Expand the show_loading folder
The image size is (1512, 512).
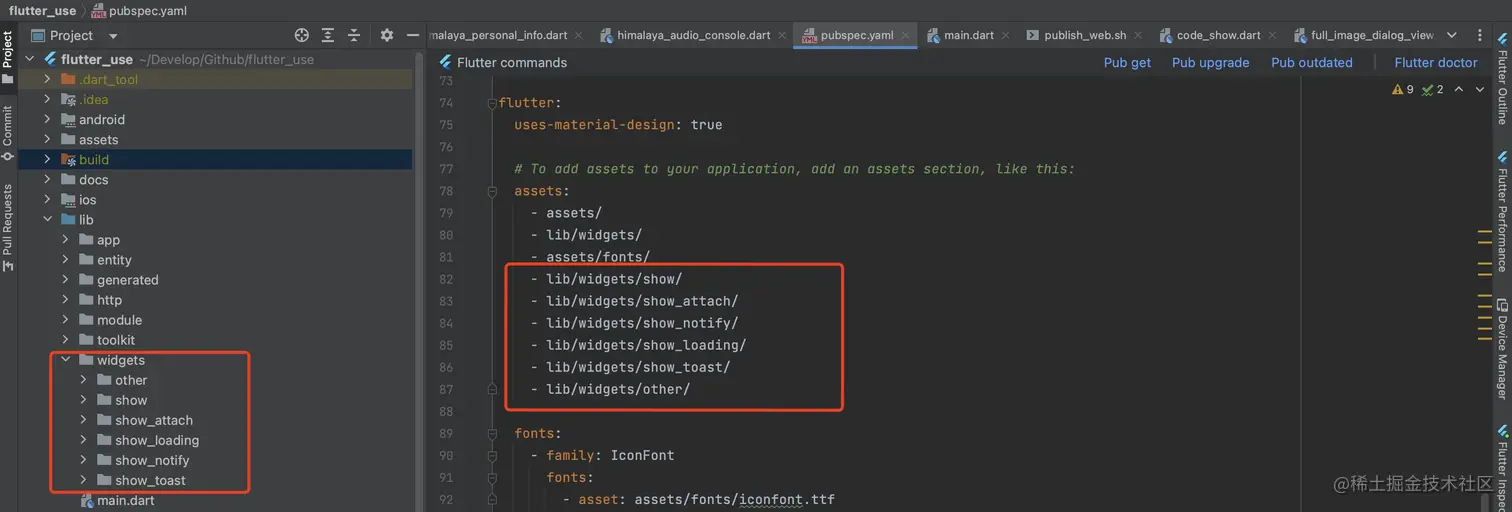point(83,440)
